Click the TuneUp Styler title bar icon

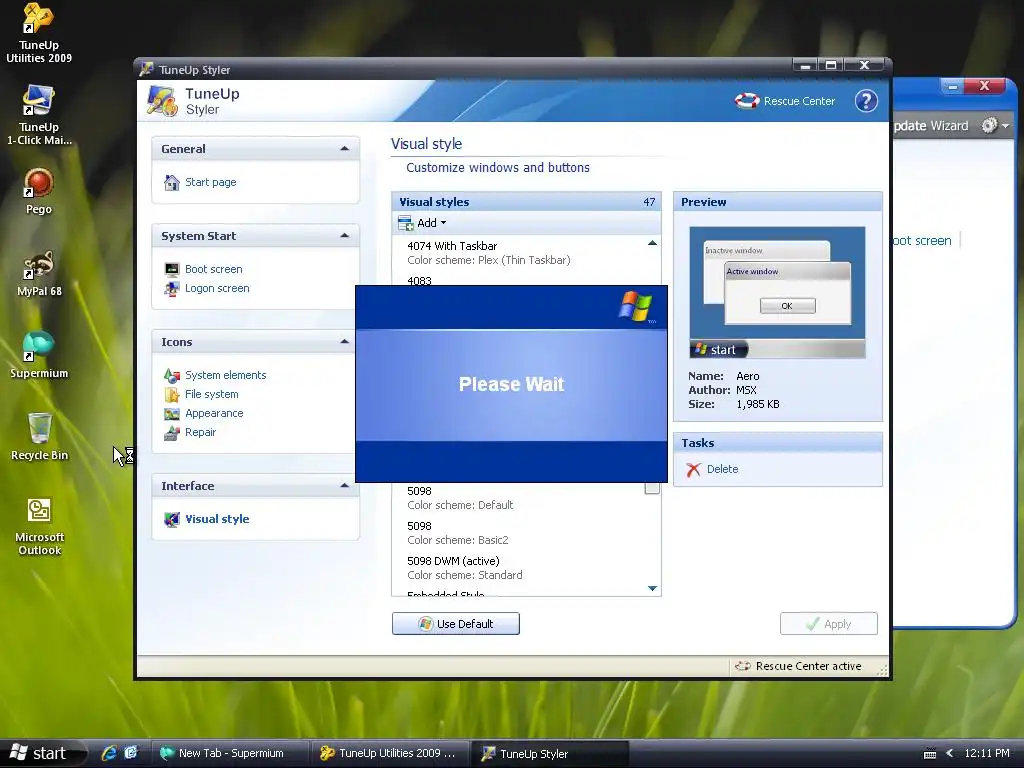click(x=146, y=69)
